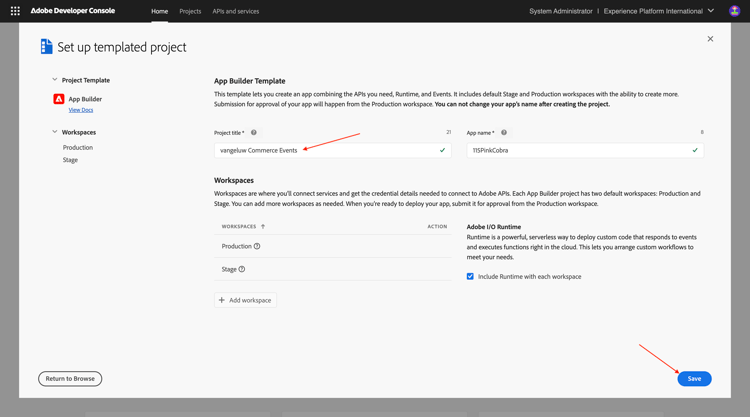Click the user profile avatar
The width and height of the screenshot is (750, 417).
point(734,11)
